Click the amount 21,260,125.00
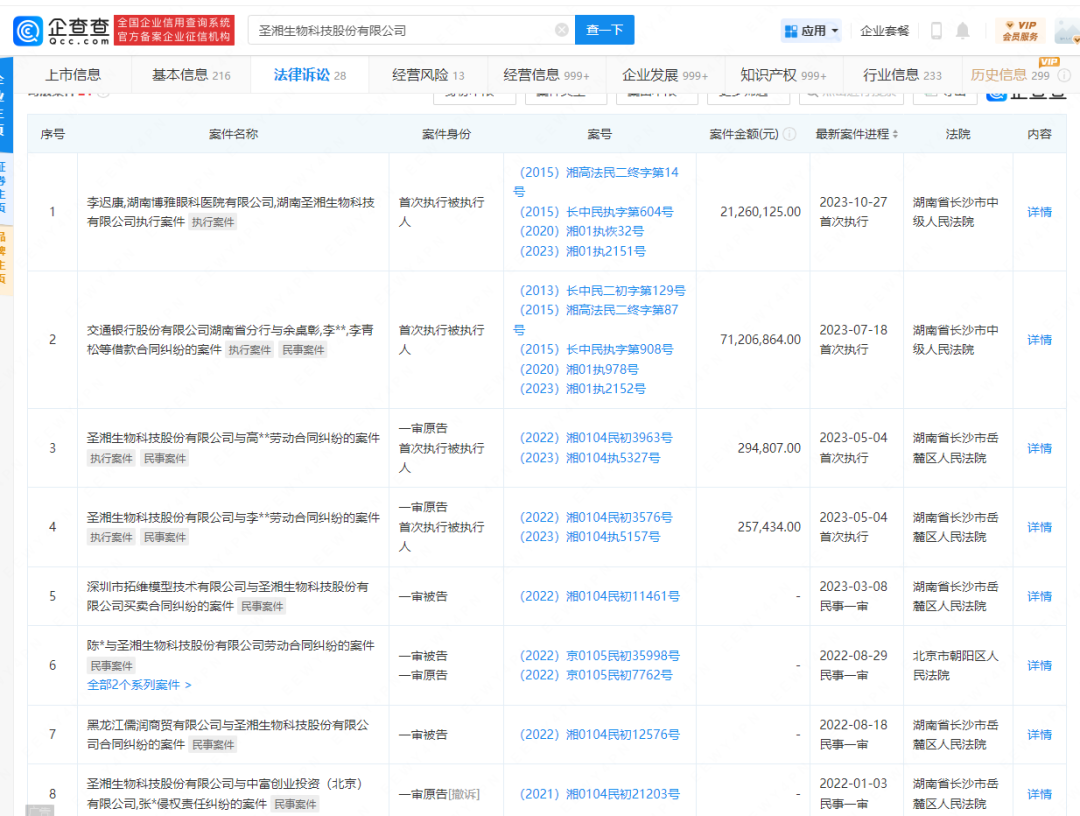Viewport: 1080px width, 816px height. 760,212
